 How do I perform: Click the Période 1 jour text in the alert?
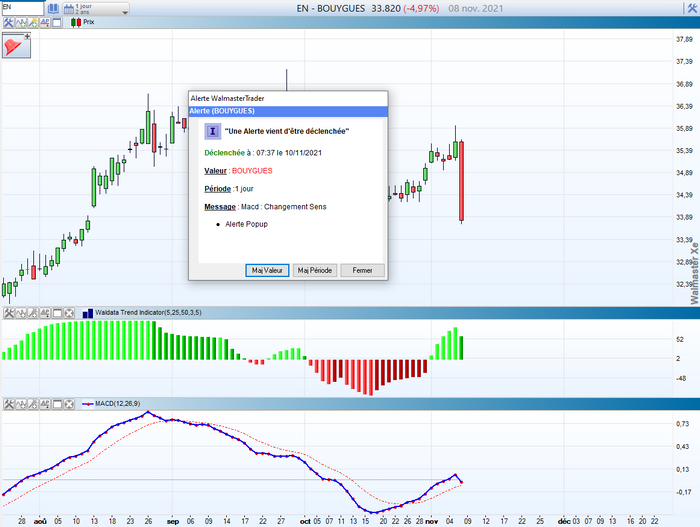[229, 189]
